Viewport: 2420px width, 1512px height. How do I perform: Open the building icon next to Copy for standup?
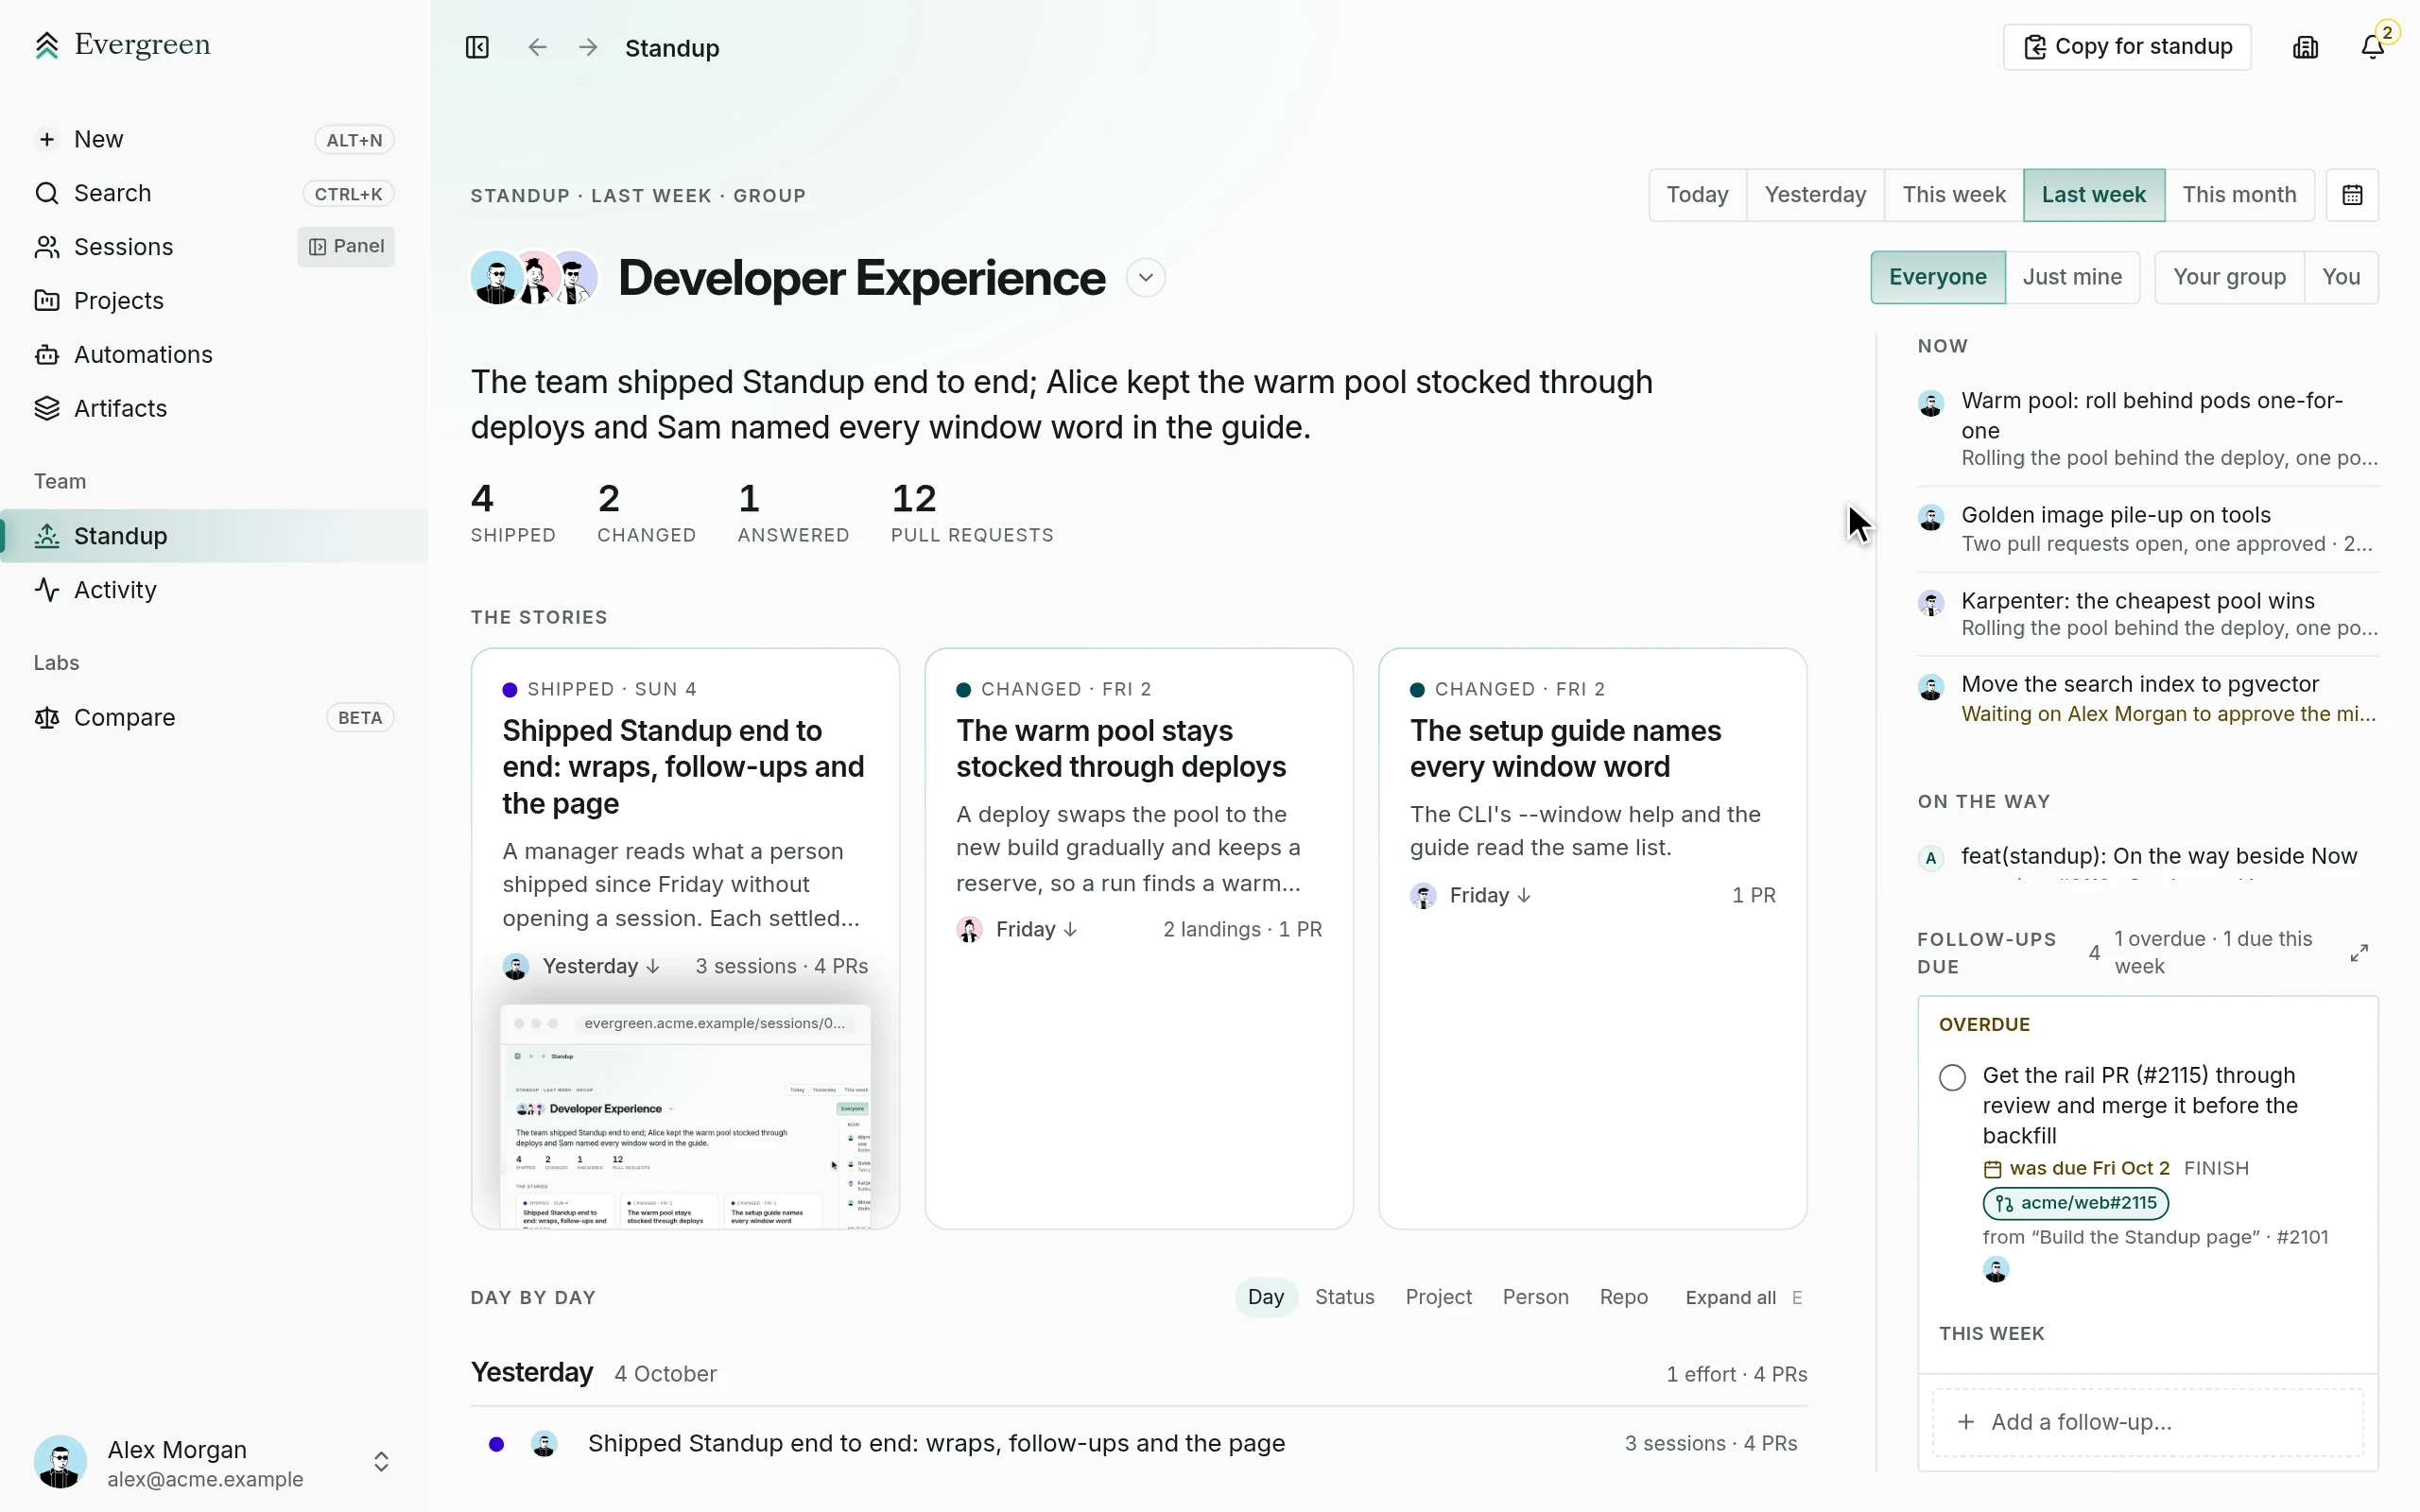[x=2305, y=47]
